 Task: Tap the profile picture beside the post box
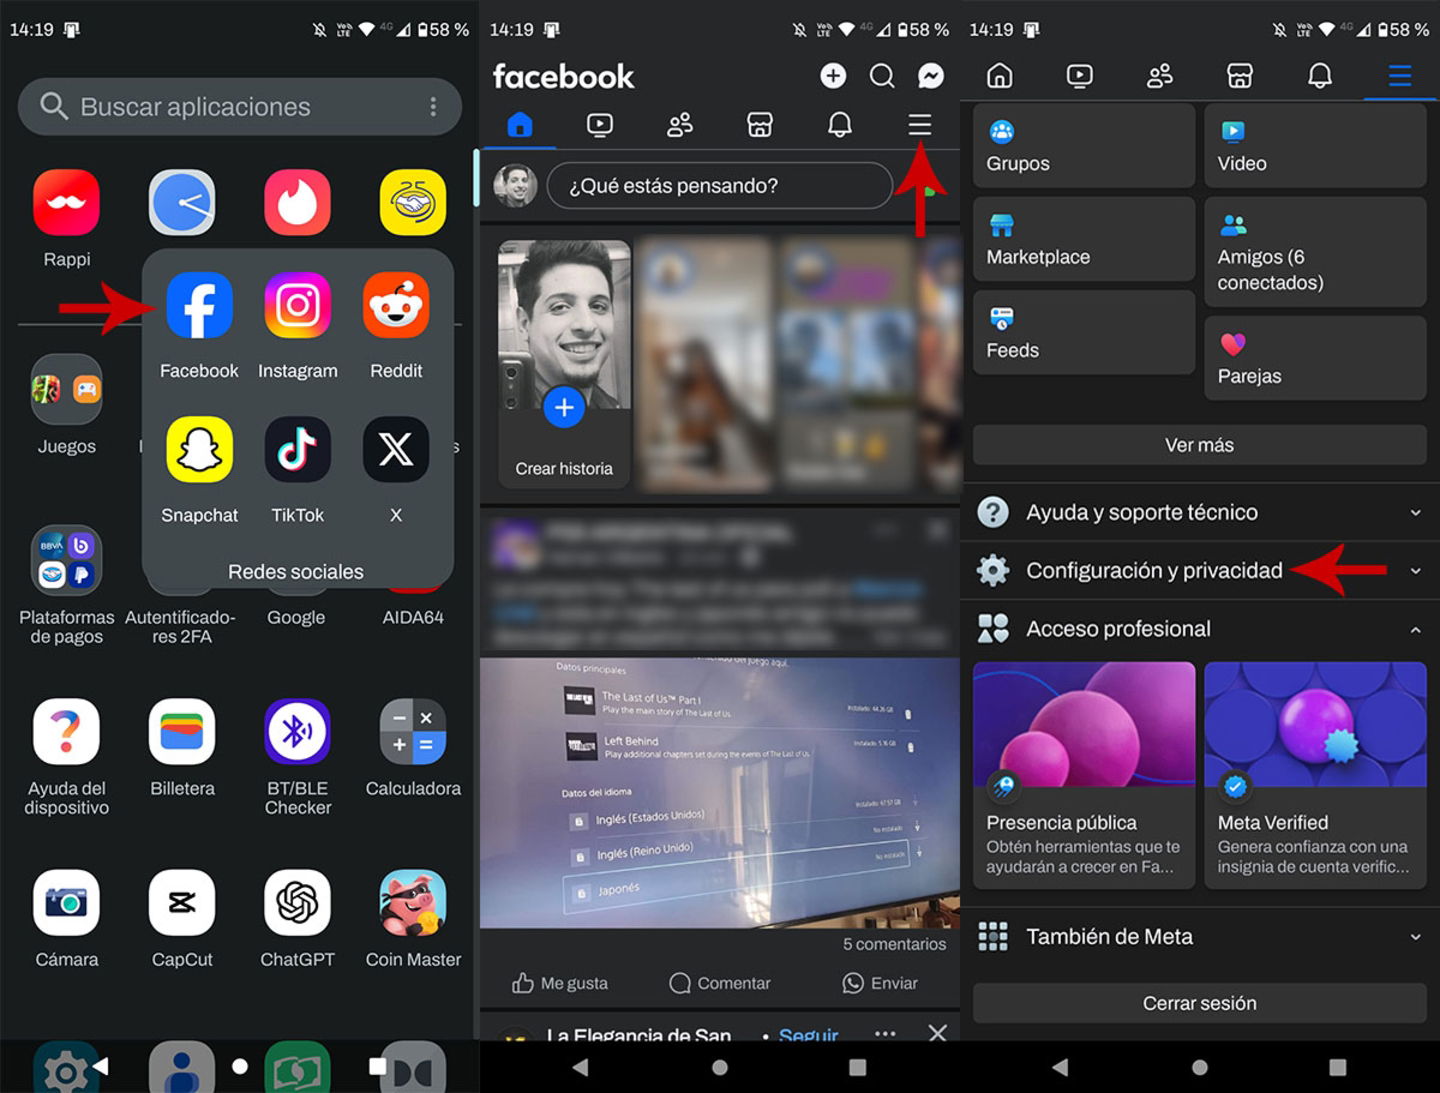coord(515,186)
